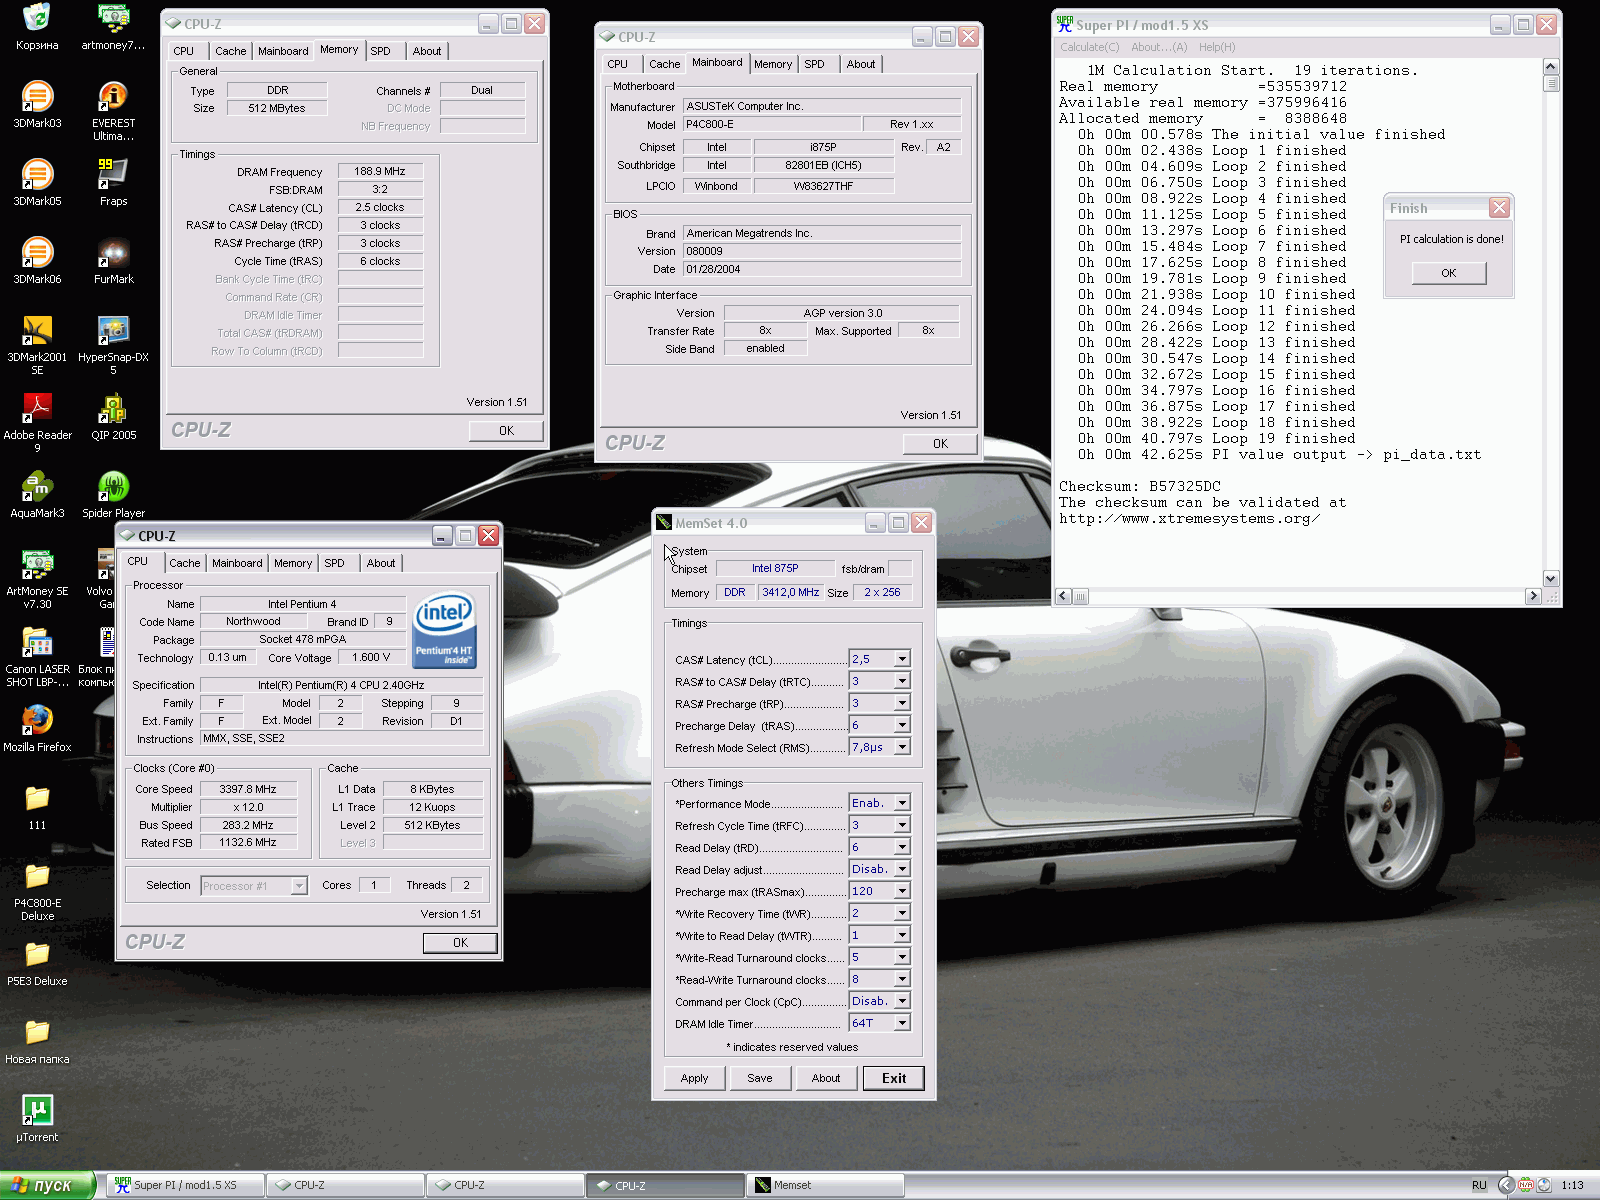Open Adobe Reader 9 shortcut

pos(37,423)
